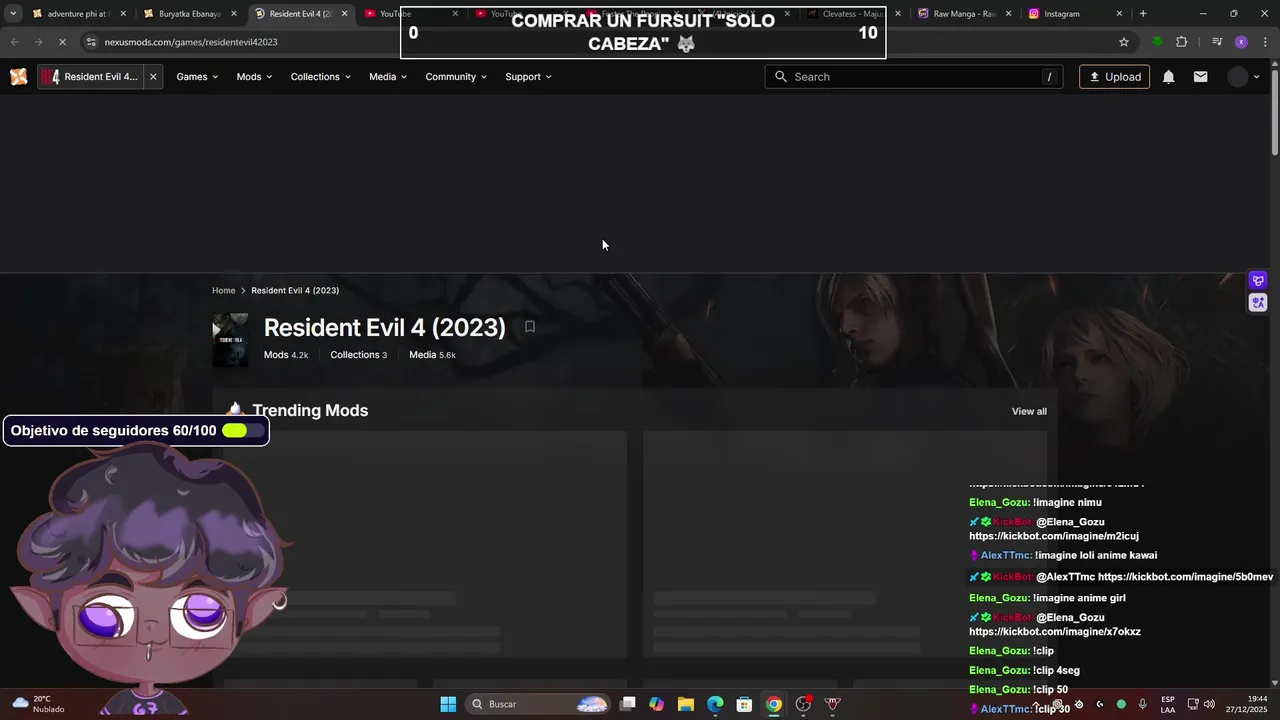Open Microsoft Store from the taskbar

[744, 704]
